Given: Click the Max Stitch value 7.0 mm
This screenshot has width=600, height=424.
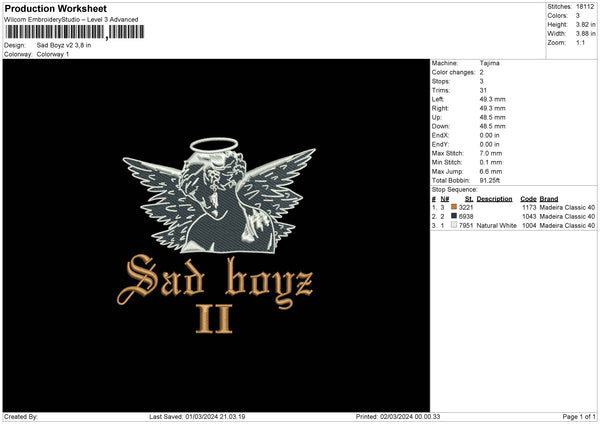Looking at the screenshot, I should pos(491,153).
